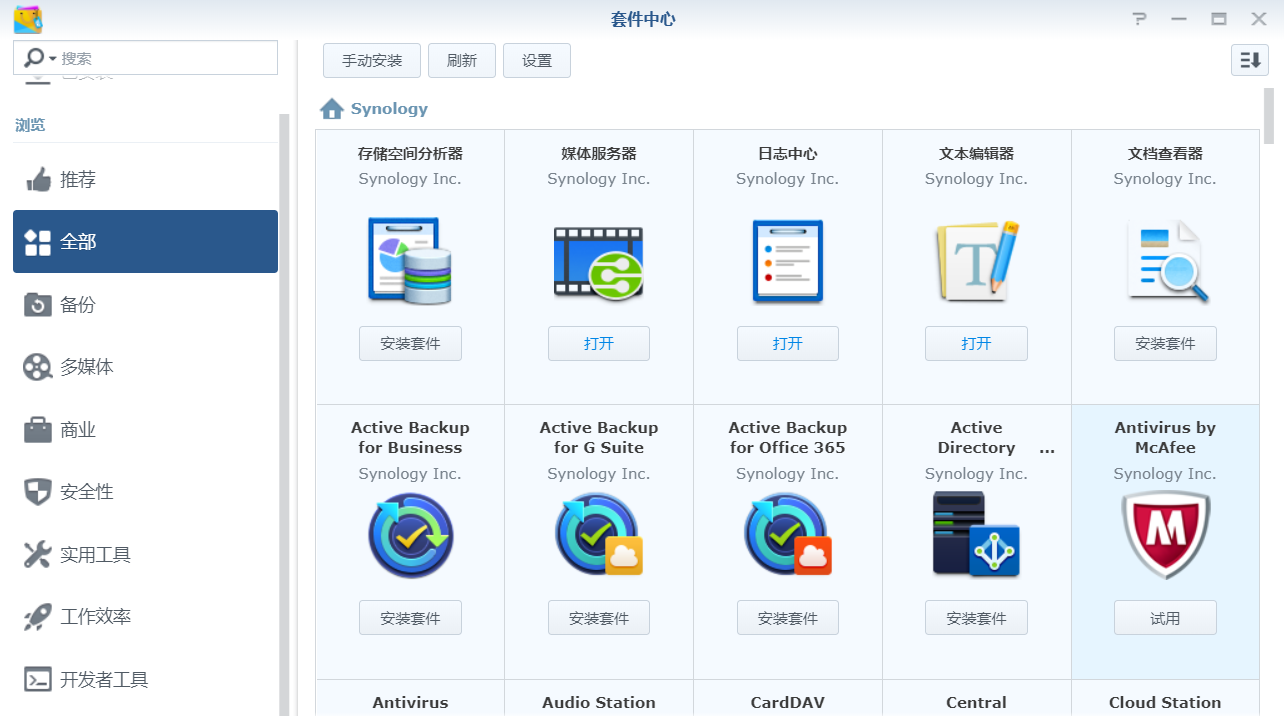The height and width of the screenshot is (716, 1284).
Task: Click the Media Server (媒体服务器) icon
Action: [598, 261]
